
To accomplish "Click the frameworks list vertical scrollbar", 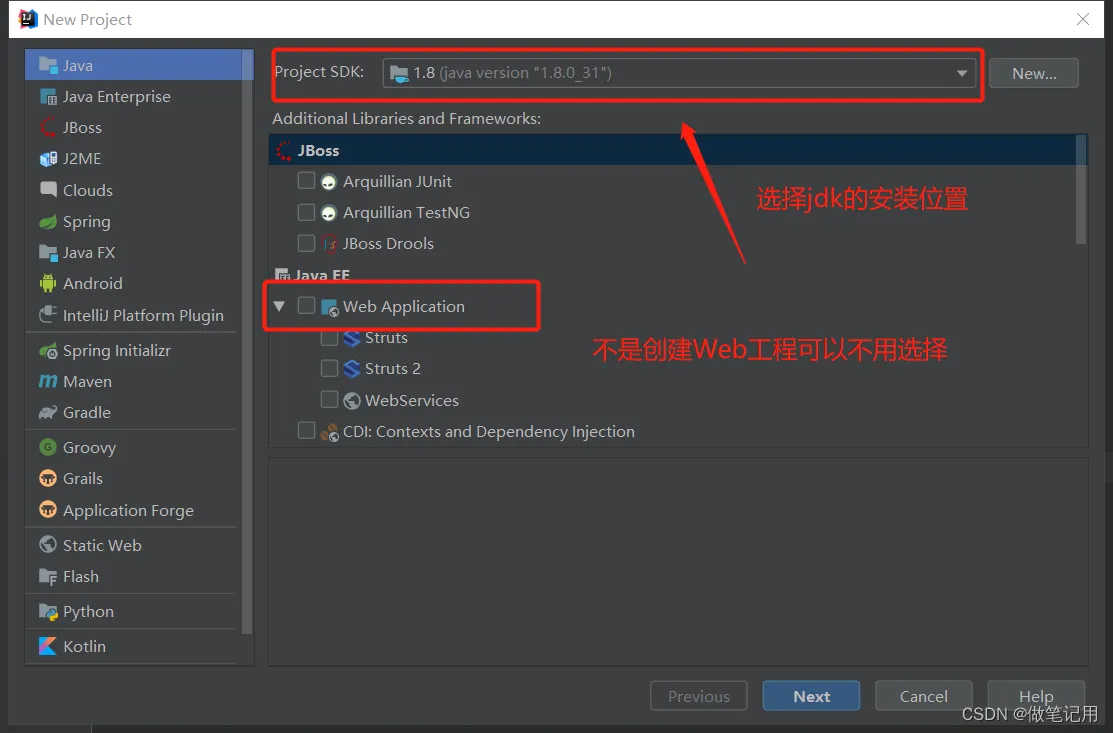I will [x=1081, y=190].
